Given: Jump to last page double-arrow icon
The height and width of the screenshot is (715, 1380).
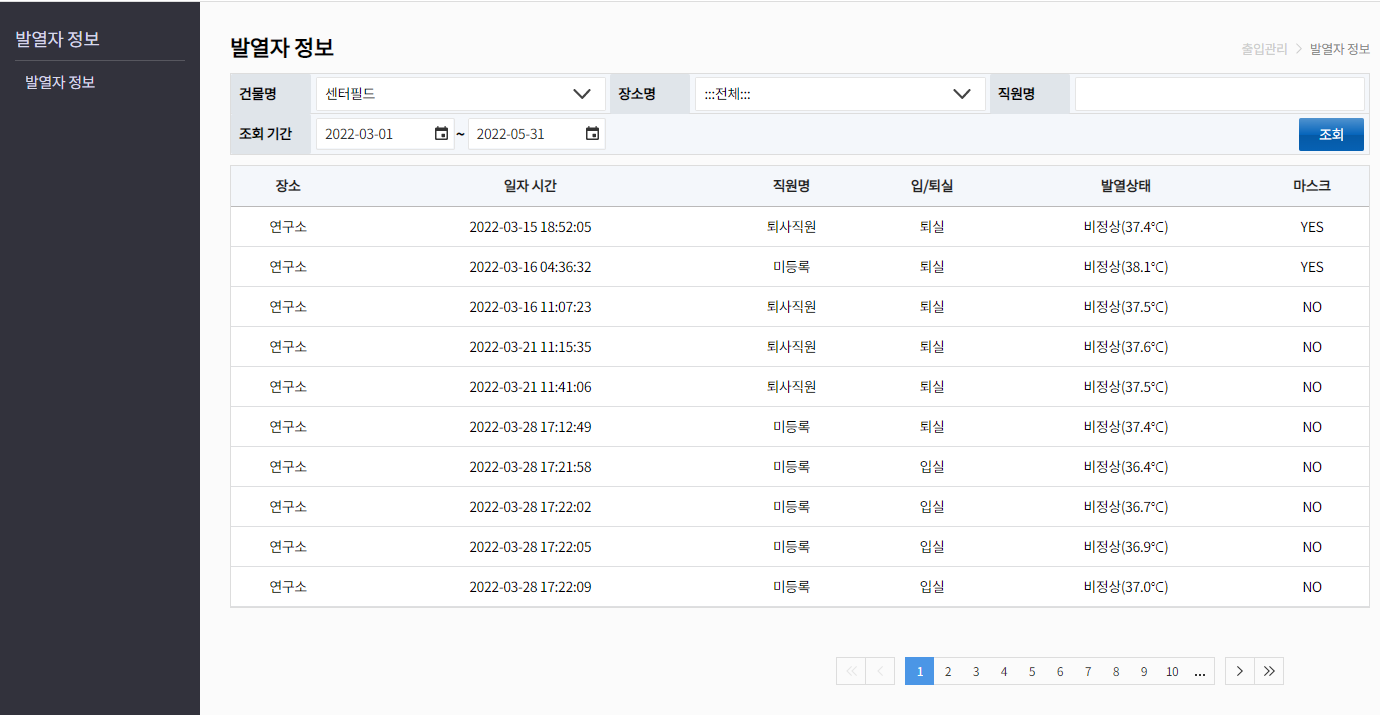Looking at the screenshot, I should (1269, 671).
